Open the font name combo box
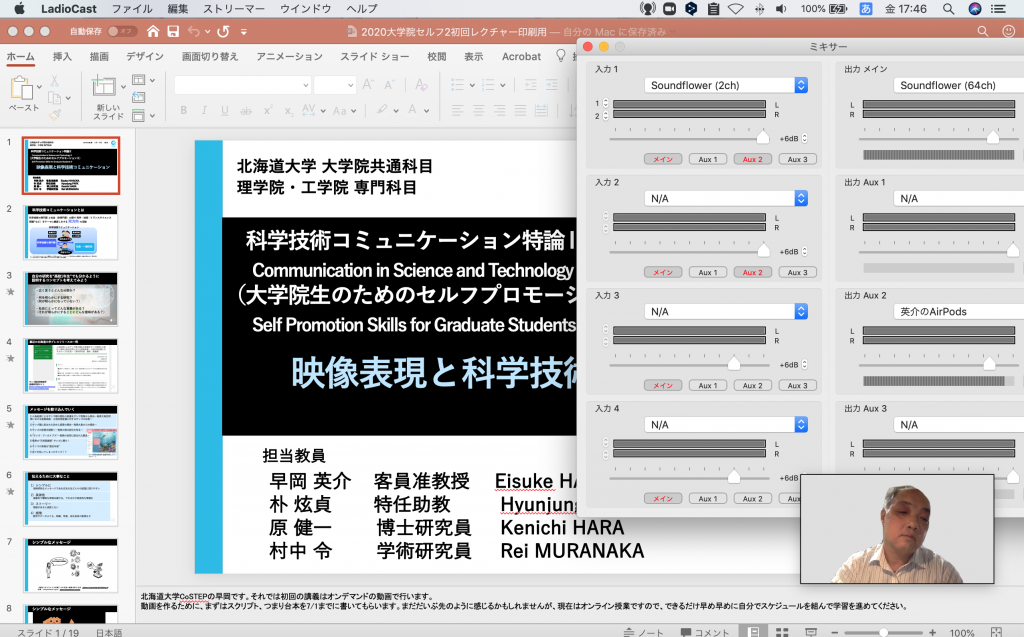 click(x=242, y=85)
